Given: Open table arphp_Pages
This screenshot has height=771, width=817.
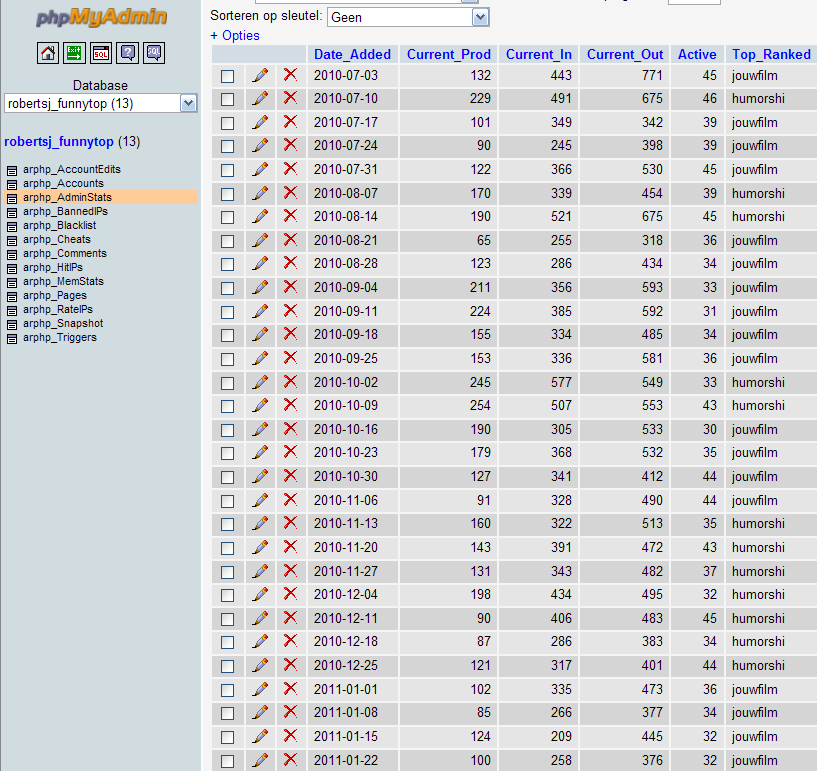Looking at the screenshot, I should (x=55, y=295).
